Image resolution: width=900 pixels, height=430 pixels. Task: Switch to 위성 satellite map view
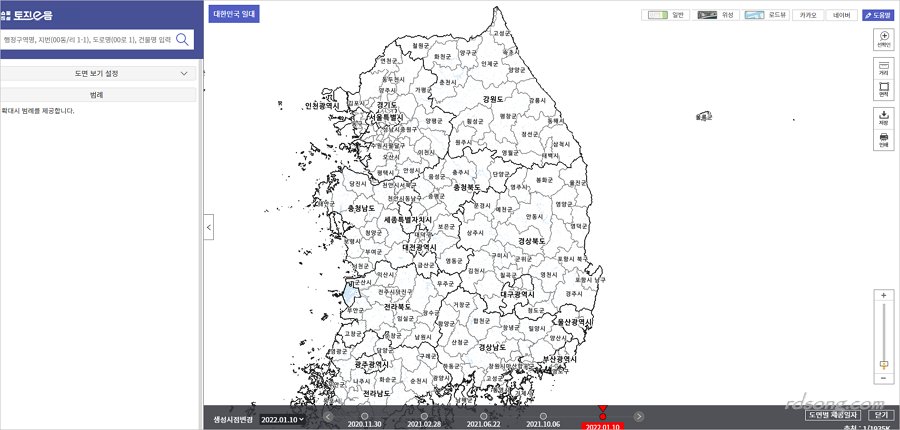[x=716, y=16]
